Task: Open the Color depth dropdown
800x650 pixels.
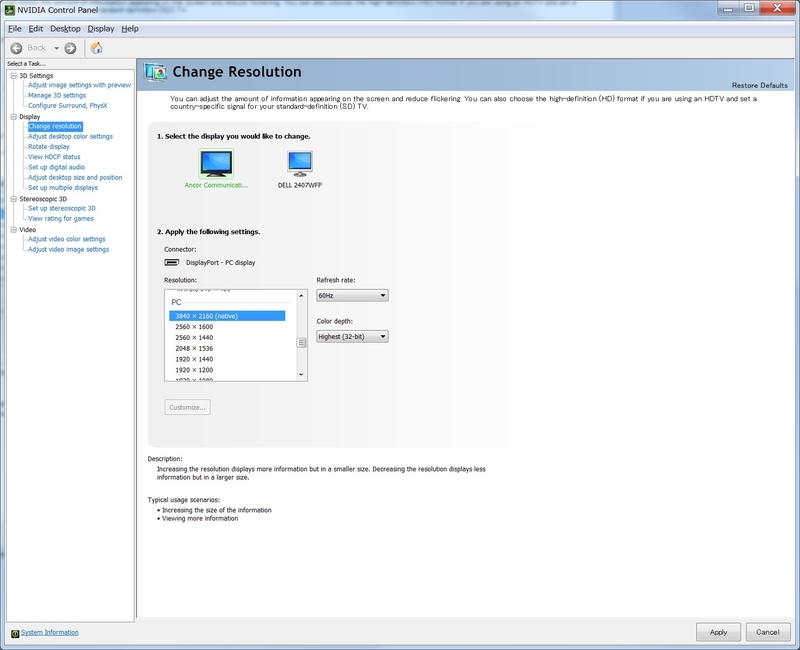Action: 352,337
